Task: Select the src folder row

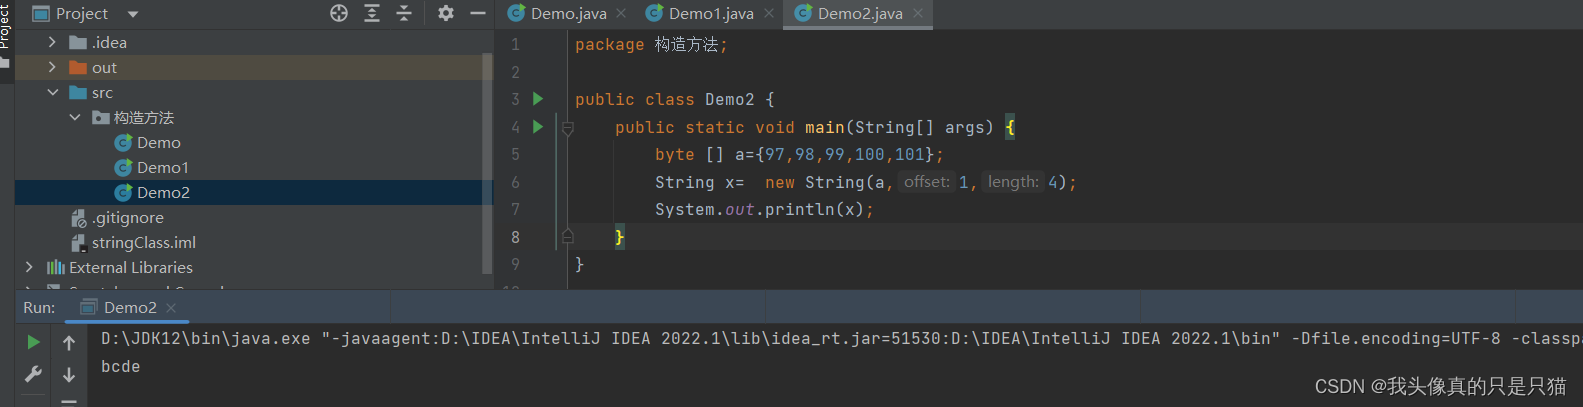Action: tap(248, 92)
